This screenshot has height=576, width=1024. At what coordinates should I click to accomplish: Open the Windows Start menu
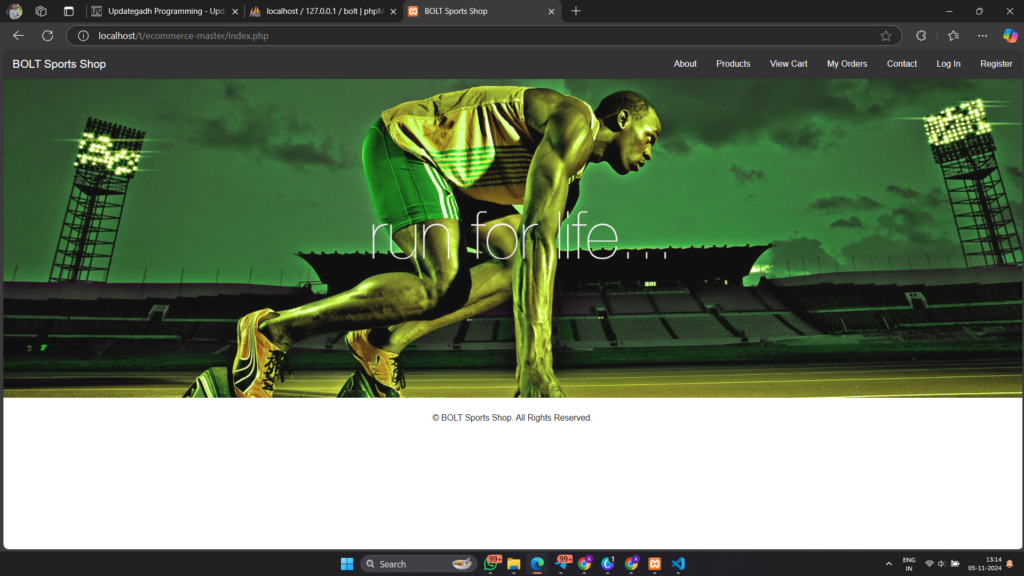point(347,564)
